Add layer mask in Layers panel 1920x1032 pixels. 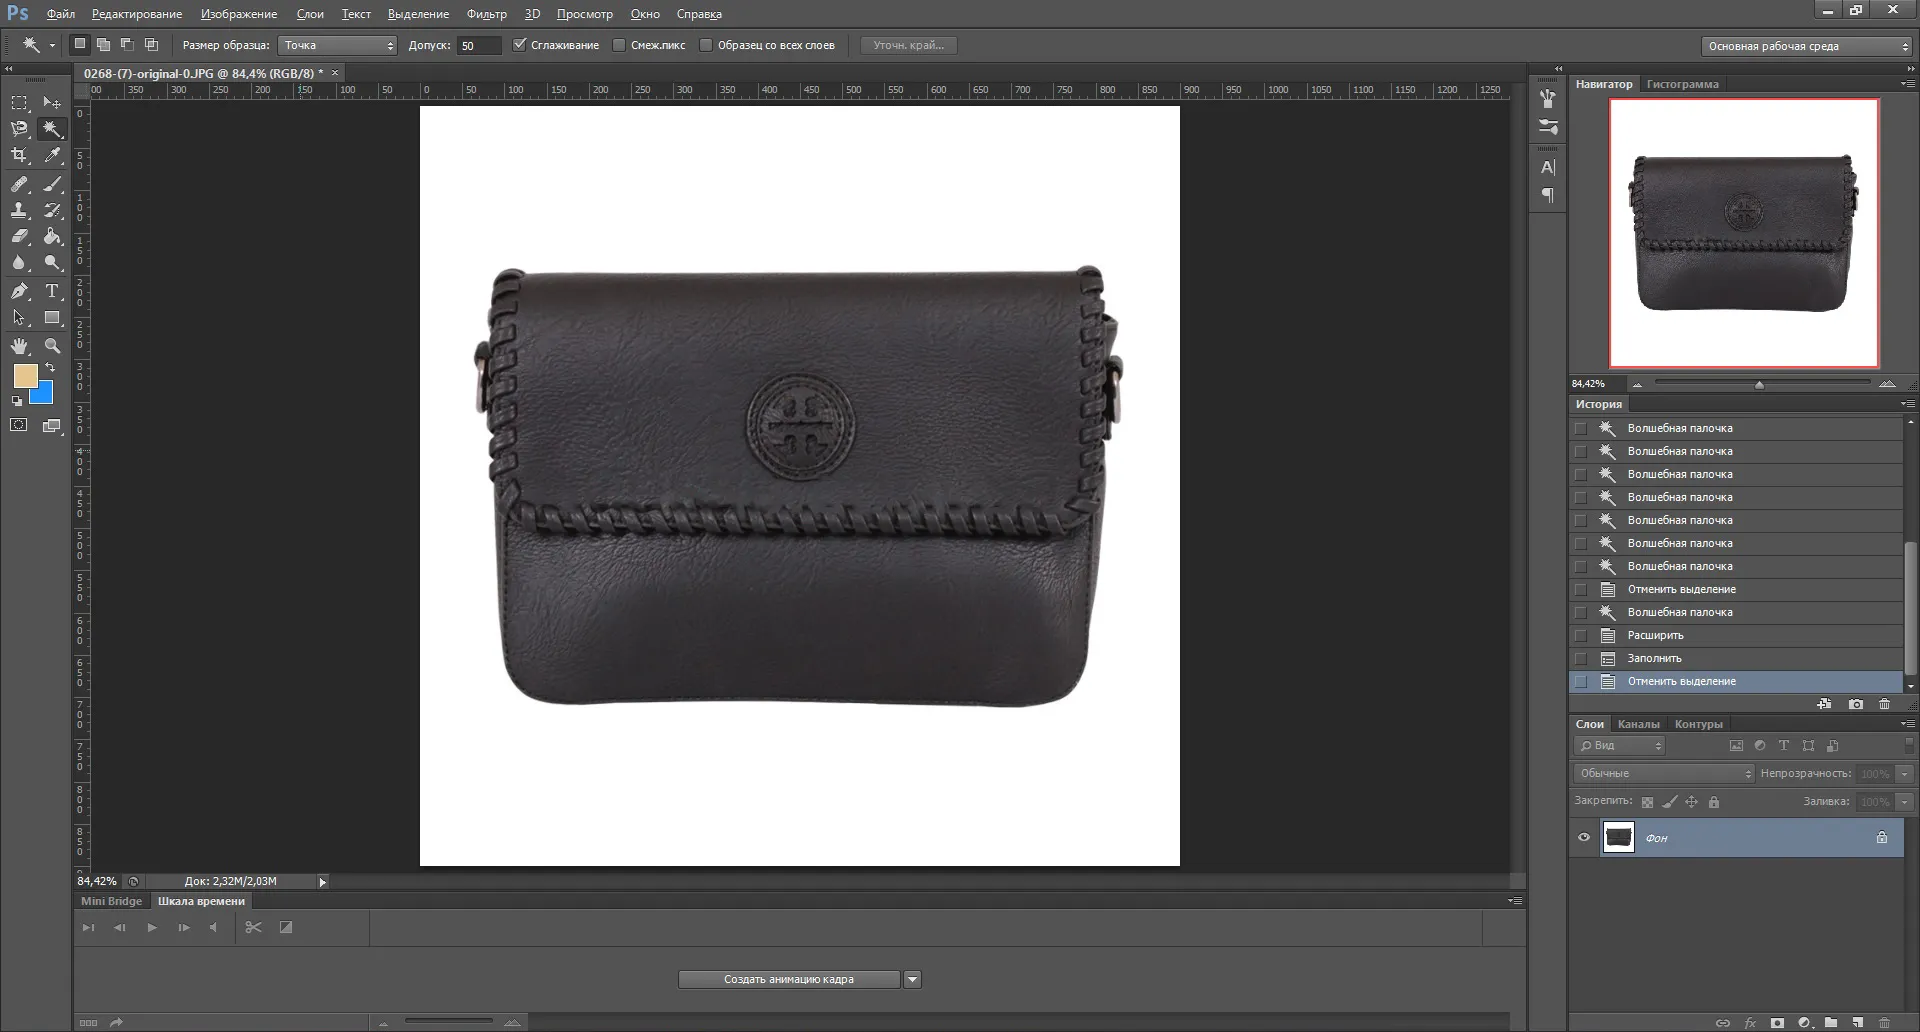coord(1777,1023)
